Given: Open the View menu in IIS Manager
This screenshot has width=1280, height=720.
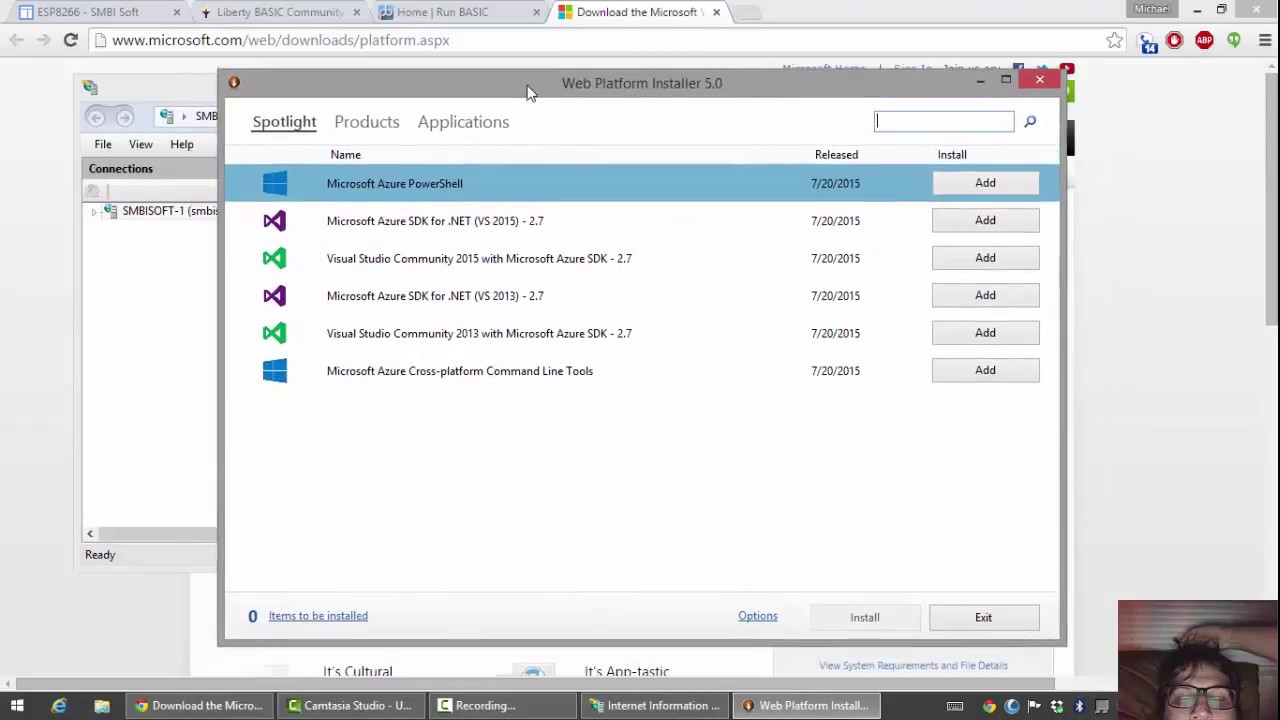Looking at the screenshot, I should click(141, 144).
